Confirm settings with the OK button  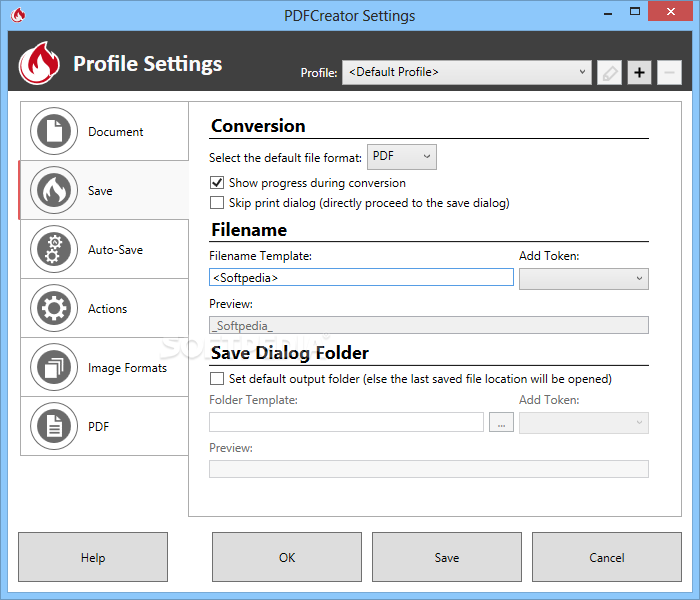(x=287, y=557)
